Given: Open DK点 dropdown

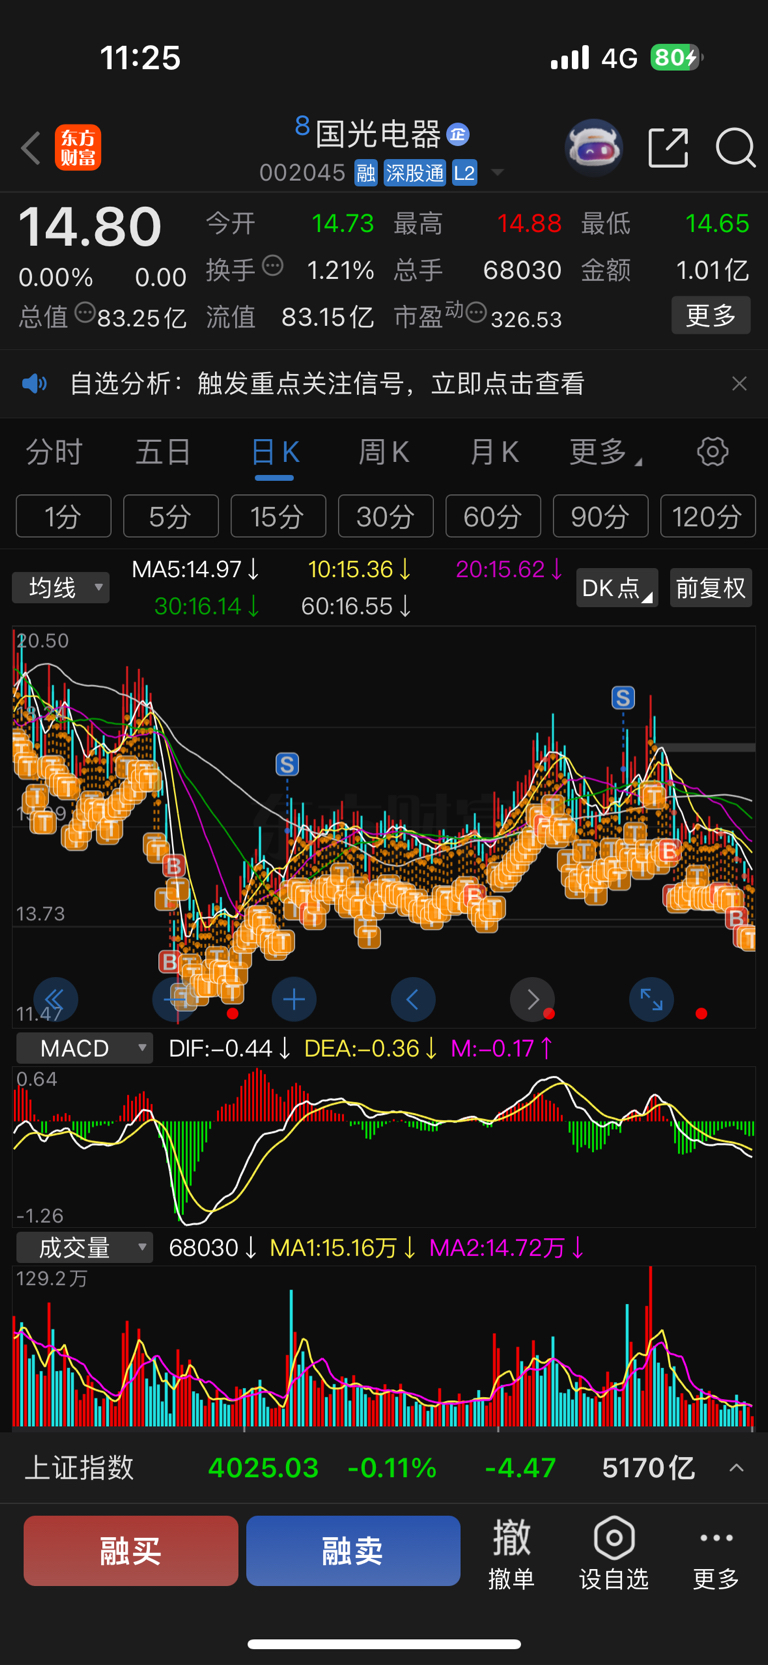Looking at the screenshot, I should [617, 588].
